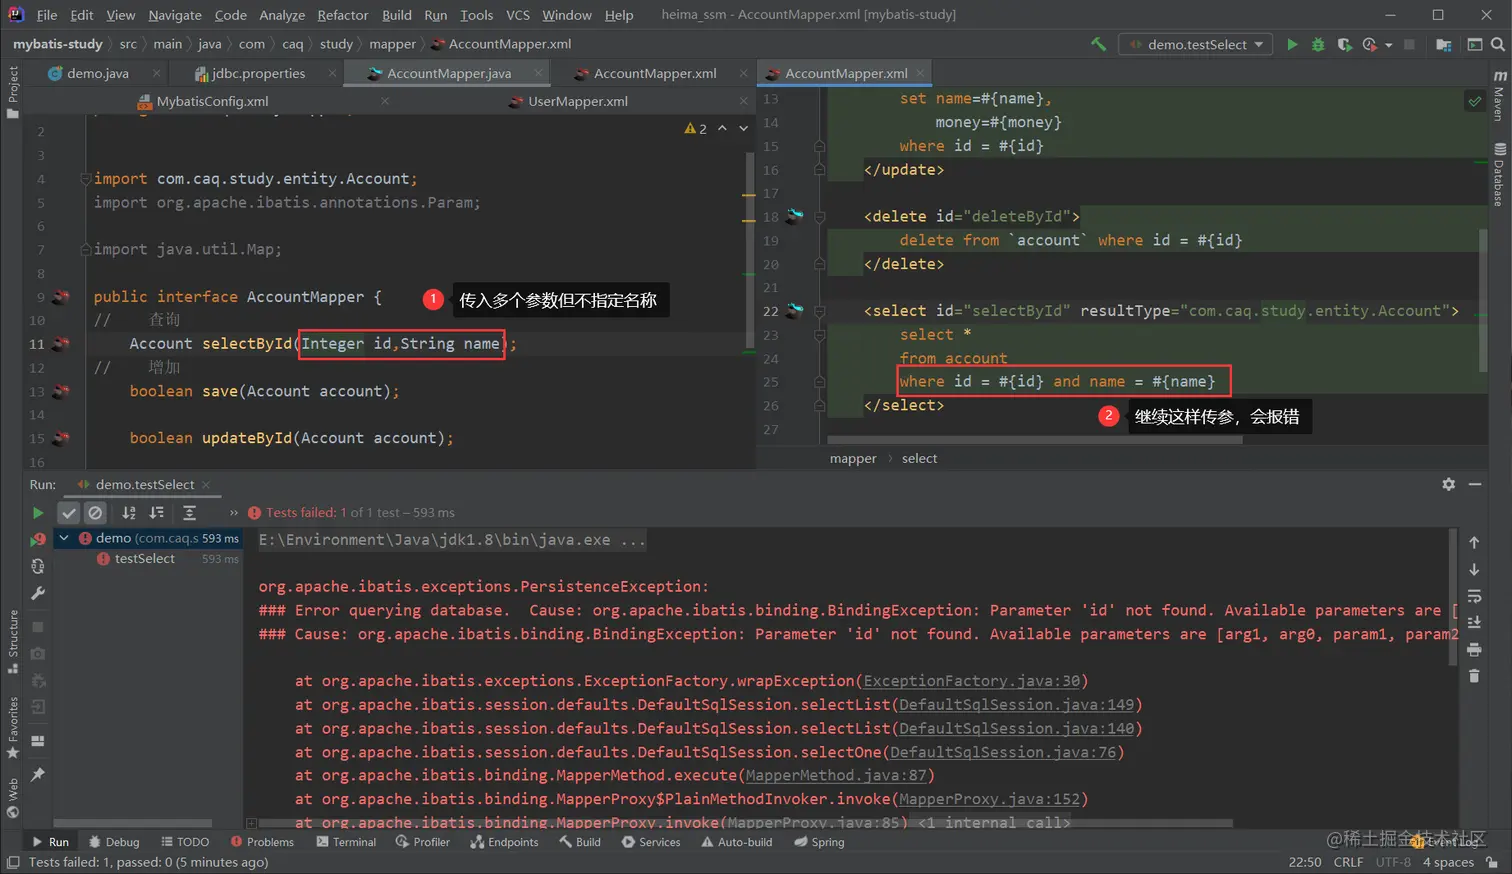This screenshot has width=1512, height=874.
Task: Click the selectById gutter mapper icon on line 11
Action: tap(61, 344)
